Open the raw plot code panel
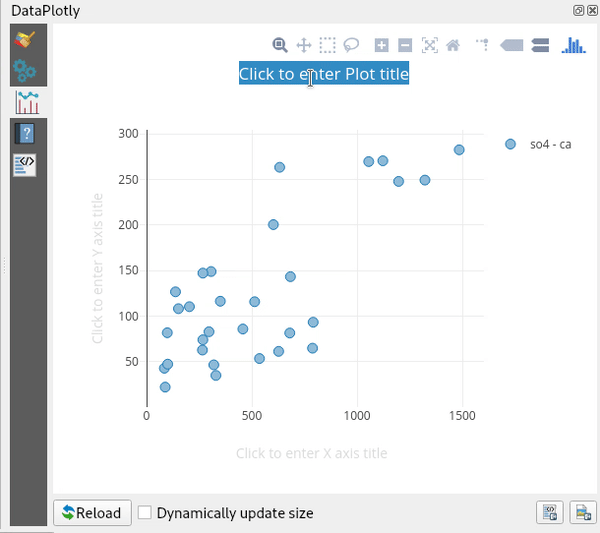Image resolution: width=600 pixels, height=533 pixels. pos(24,165)
